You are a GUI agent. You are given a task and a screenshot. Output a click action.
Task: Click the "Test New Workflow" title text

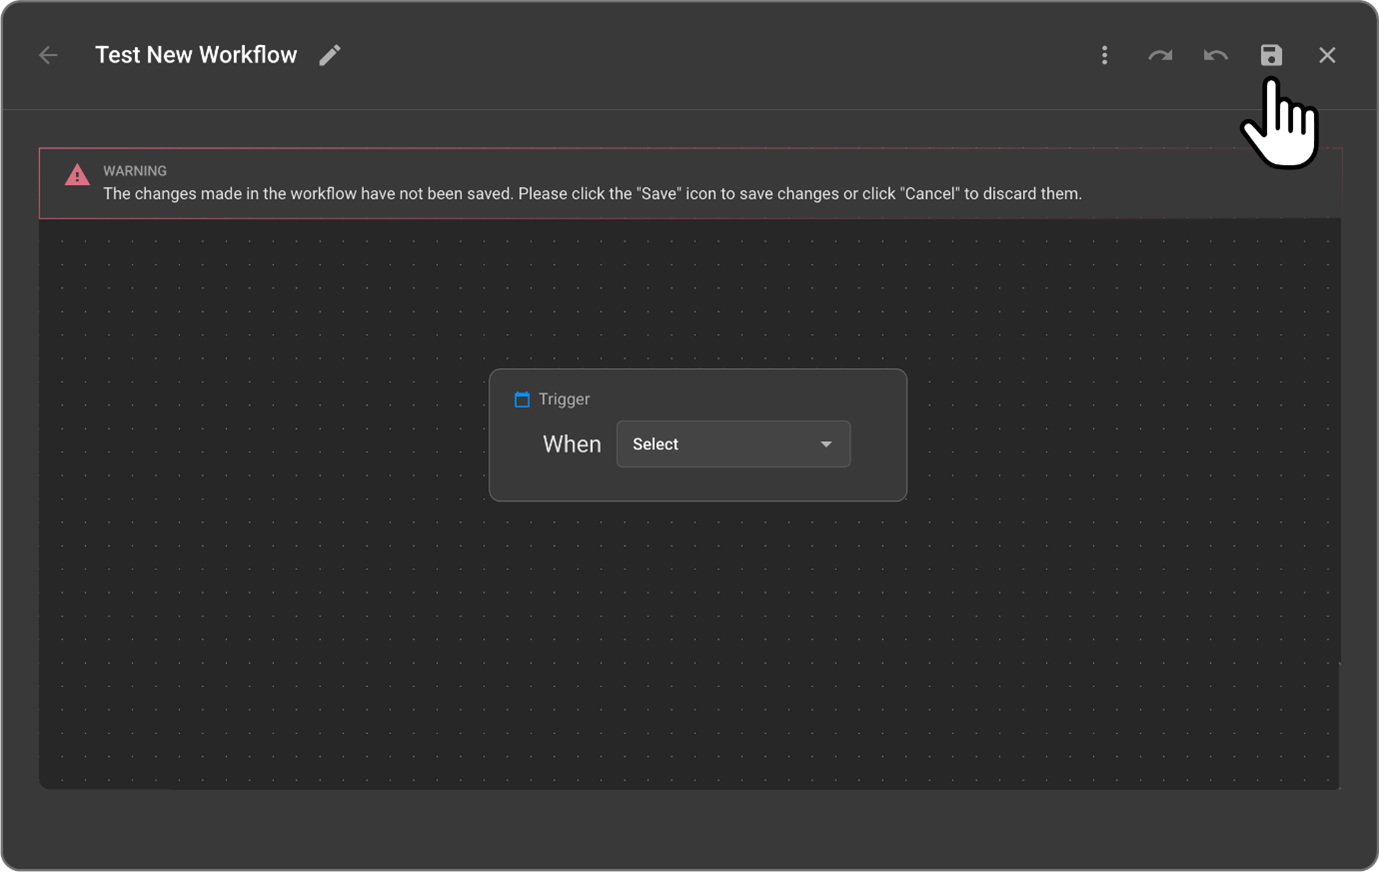pos(196,55)
